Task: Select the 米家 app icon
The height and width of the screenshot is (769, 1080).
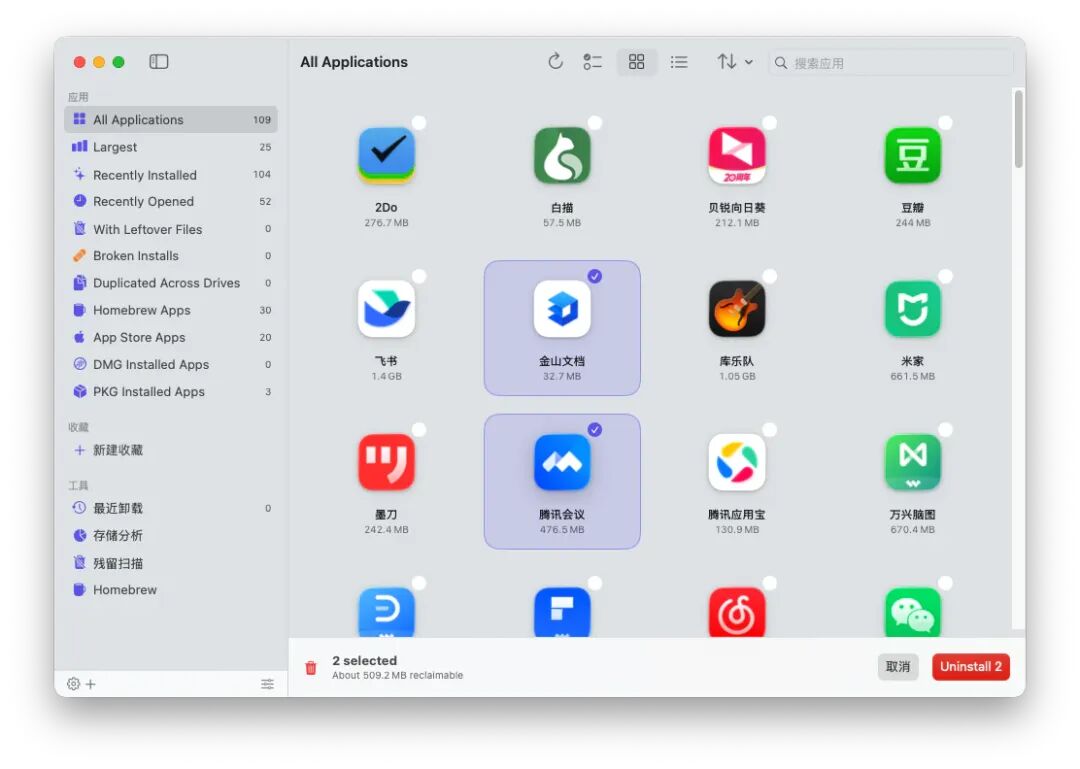Action: (913, 309)
